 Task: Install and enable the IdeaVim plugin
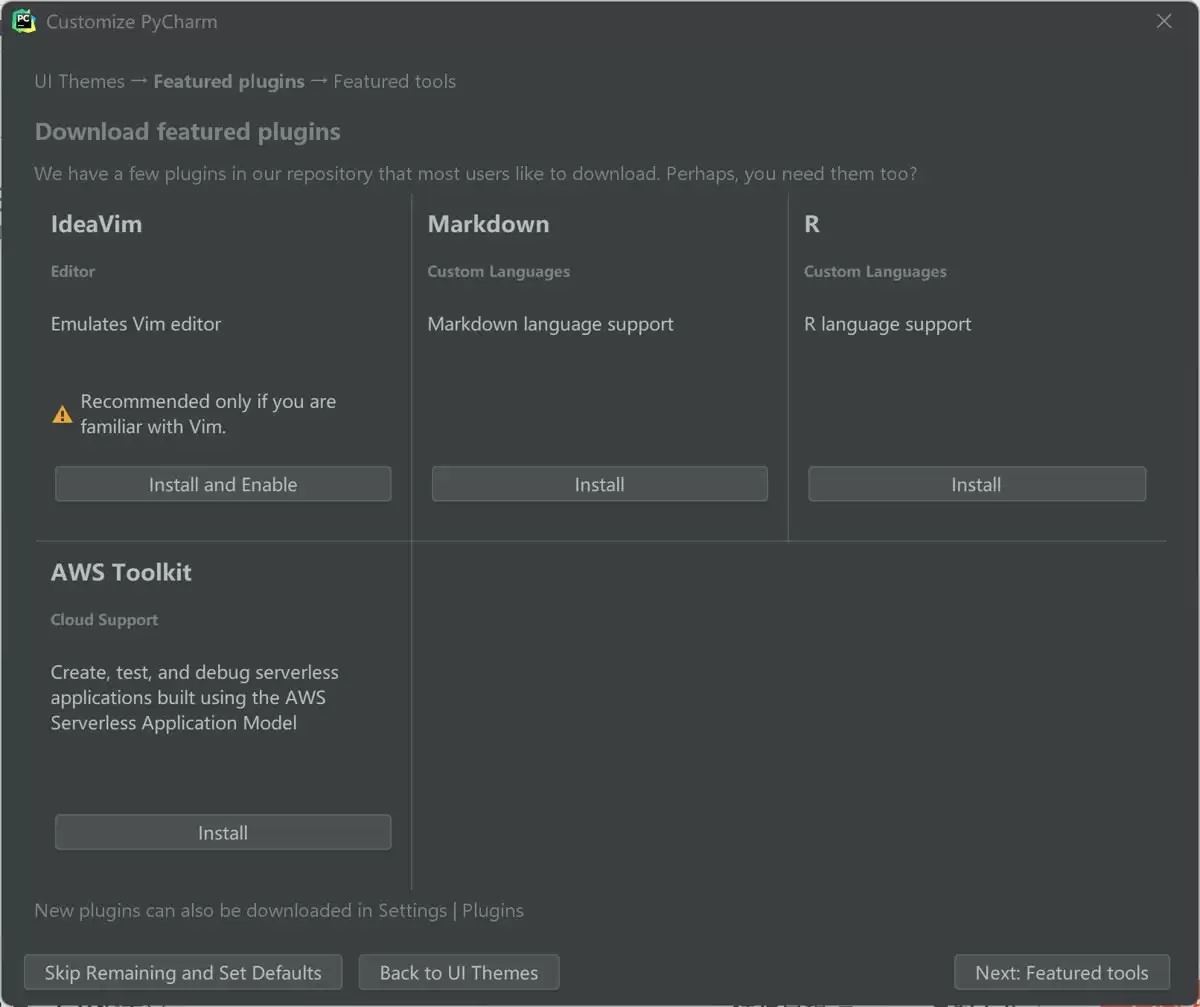(x=223, y=484)
